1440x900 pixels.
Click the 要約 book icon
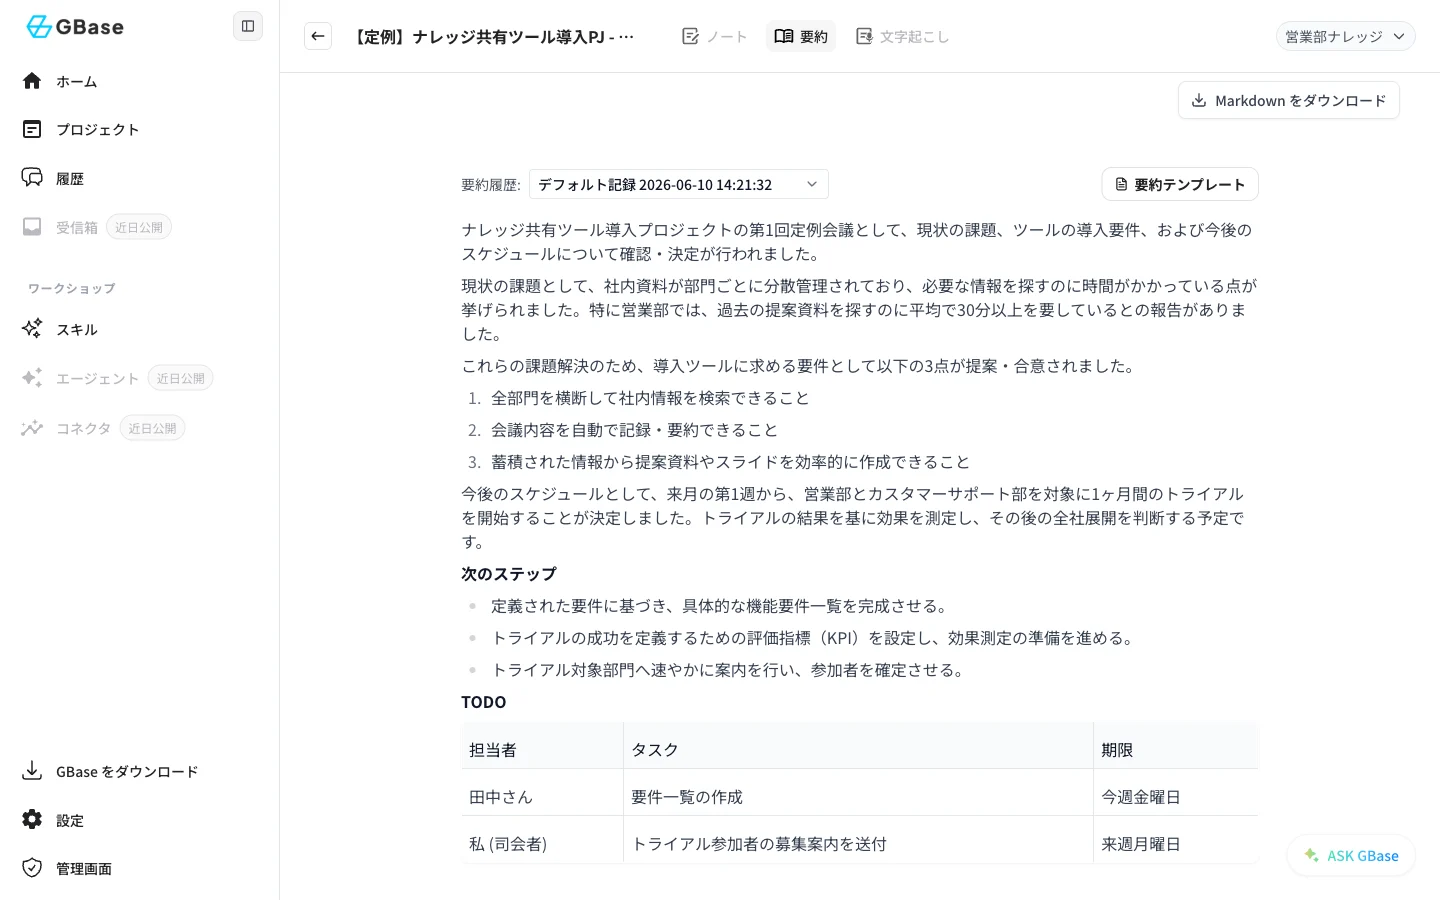[784, 36]
